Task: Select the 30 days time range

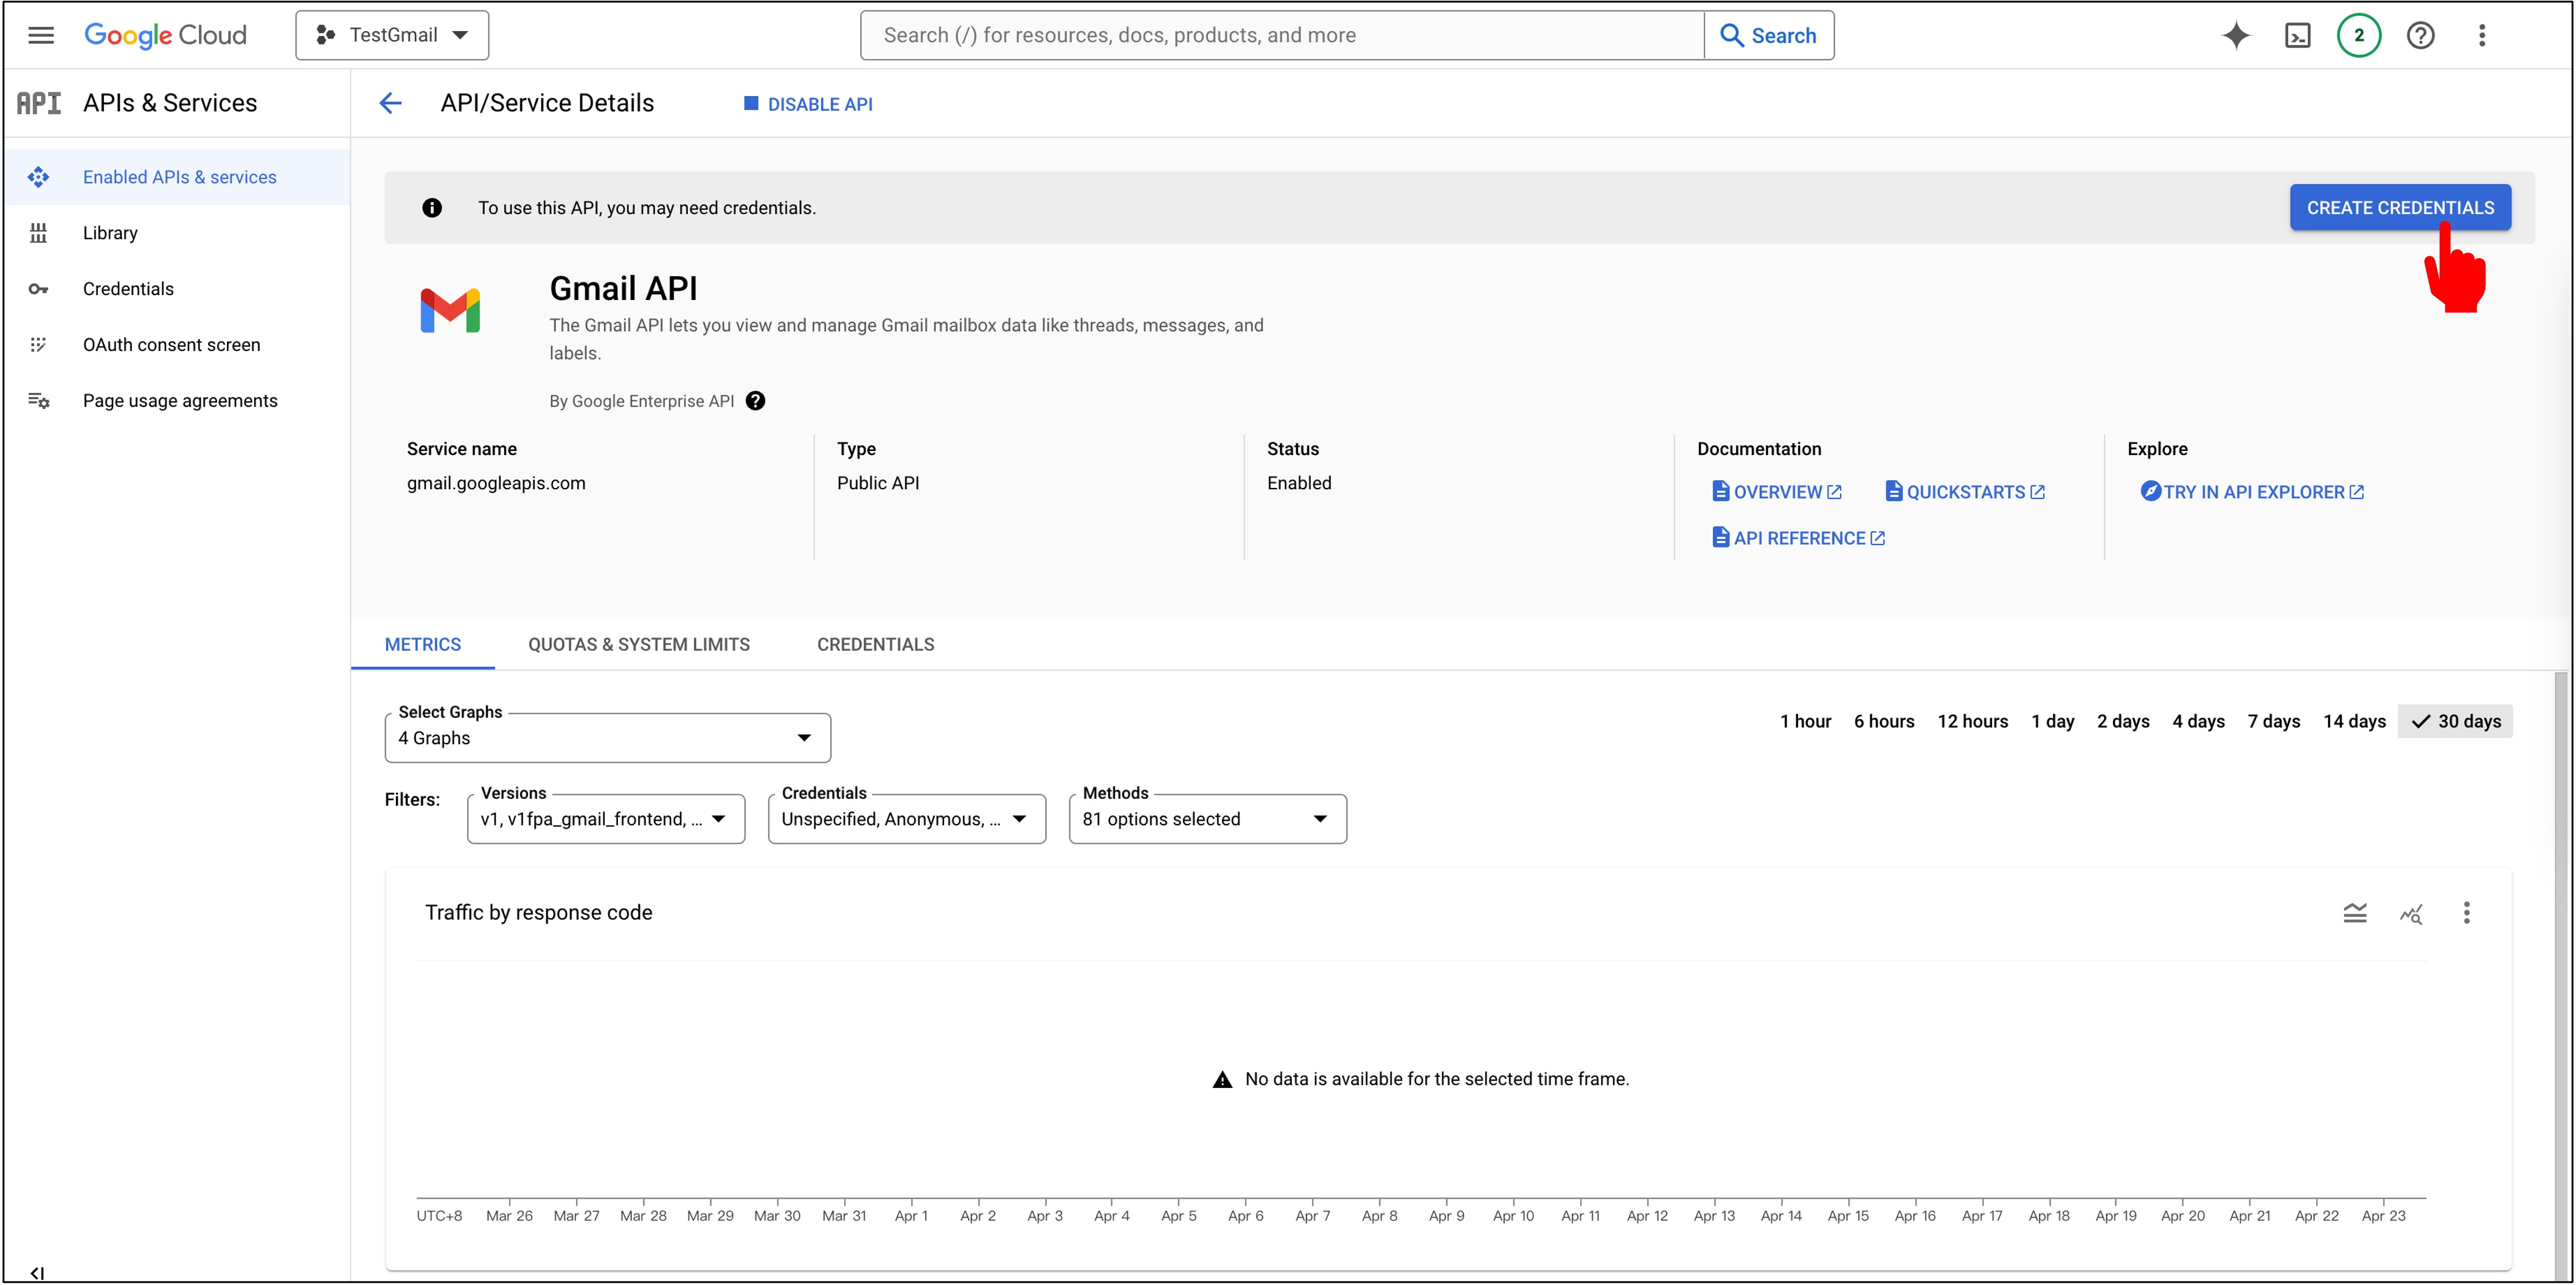Action: 2455,722
